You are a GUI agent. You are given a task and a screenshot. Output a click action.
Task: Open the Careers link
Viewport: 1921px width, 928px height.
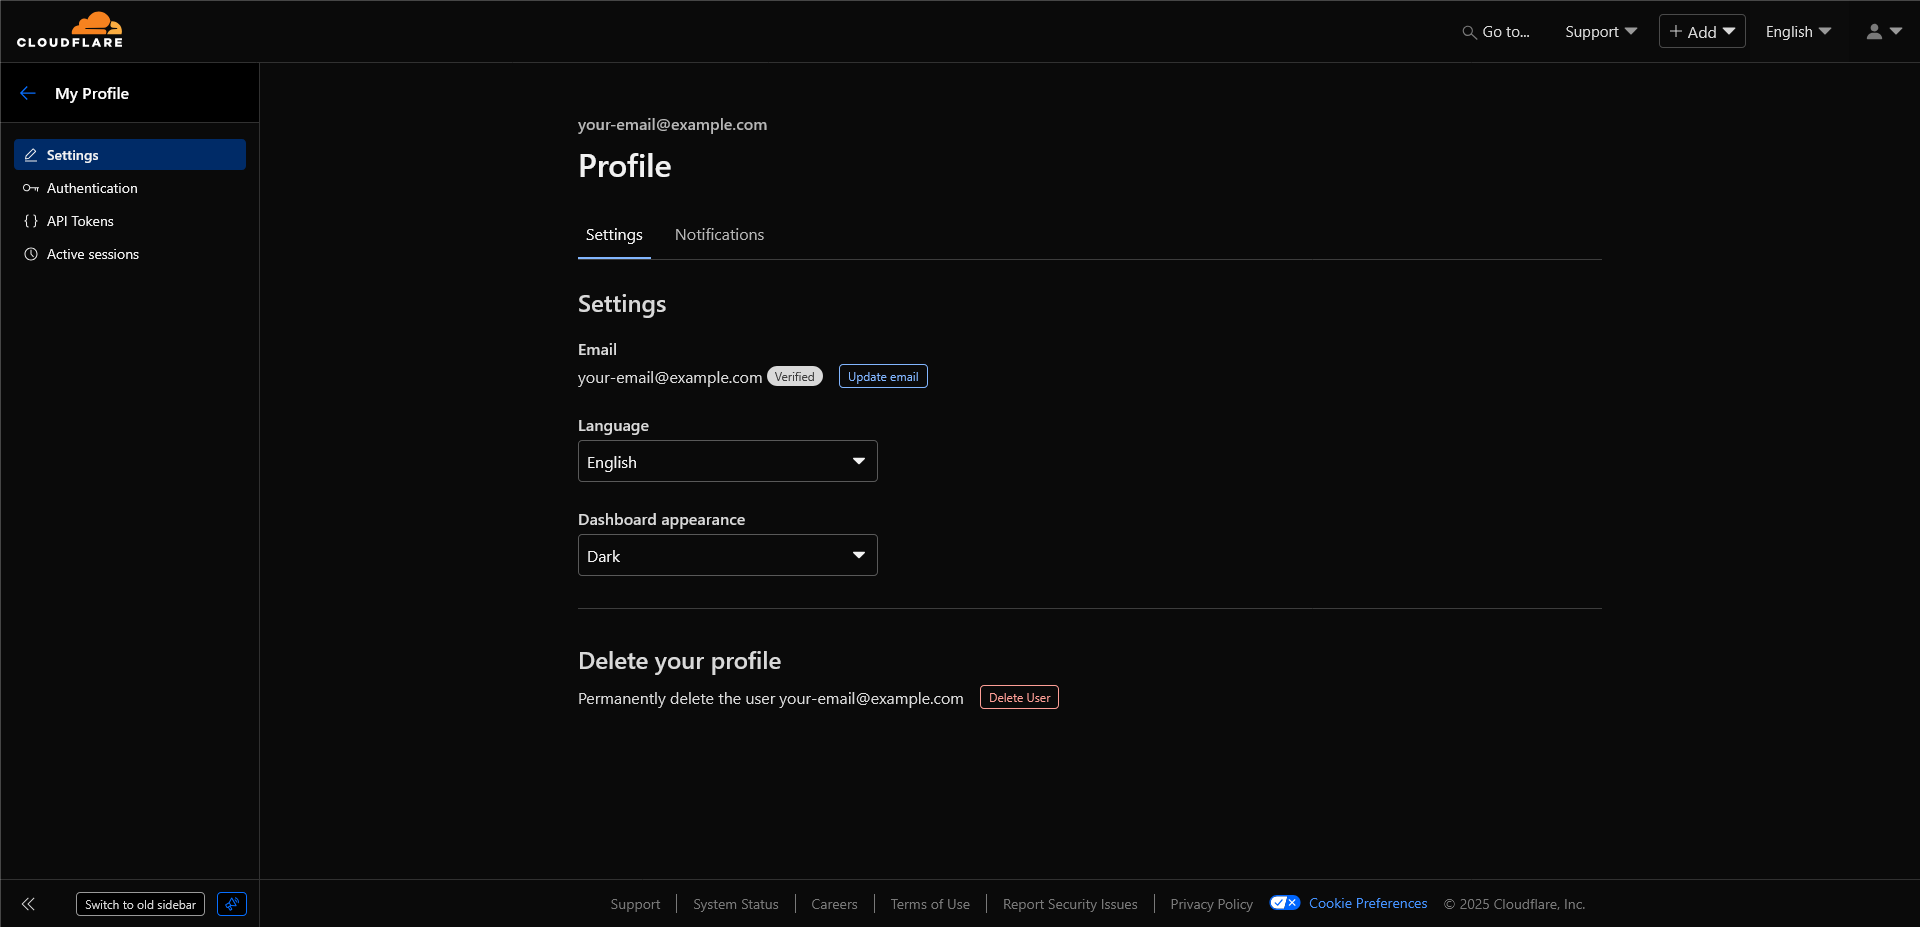point(834,904)
